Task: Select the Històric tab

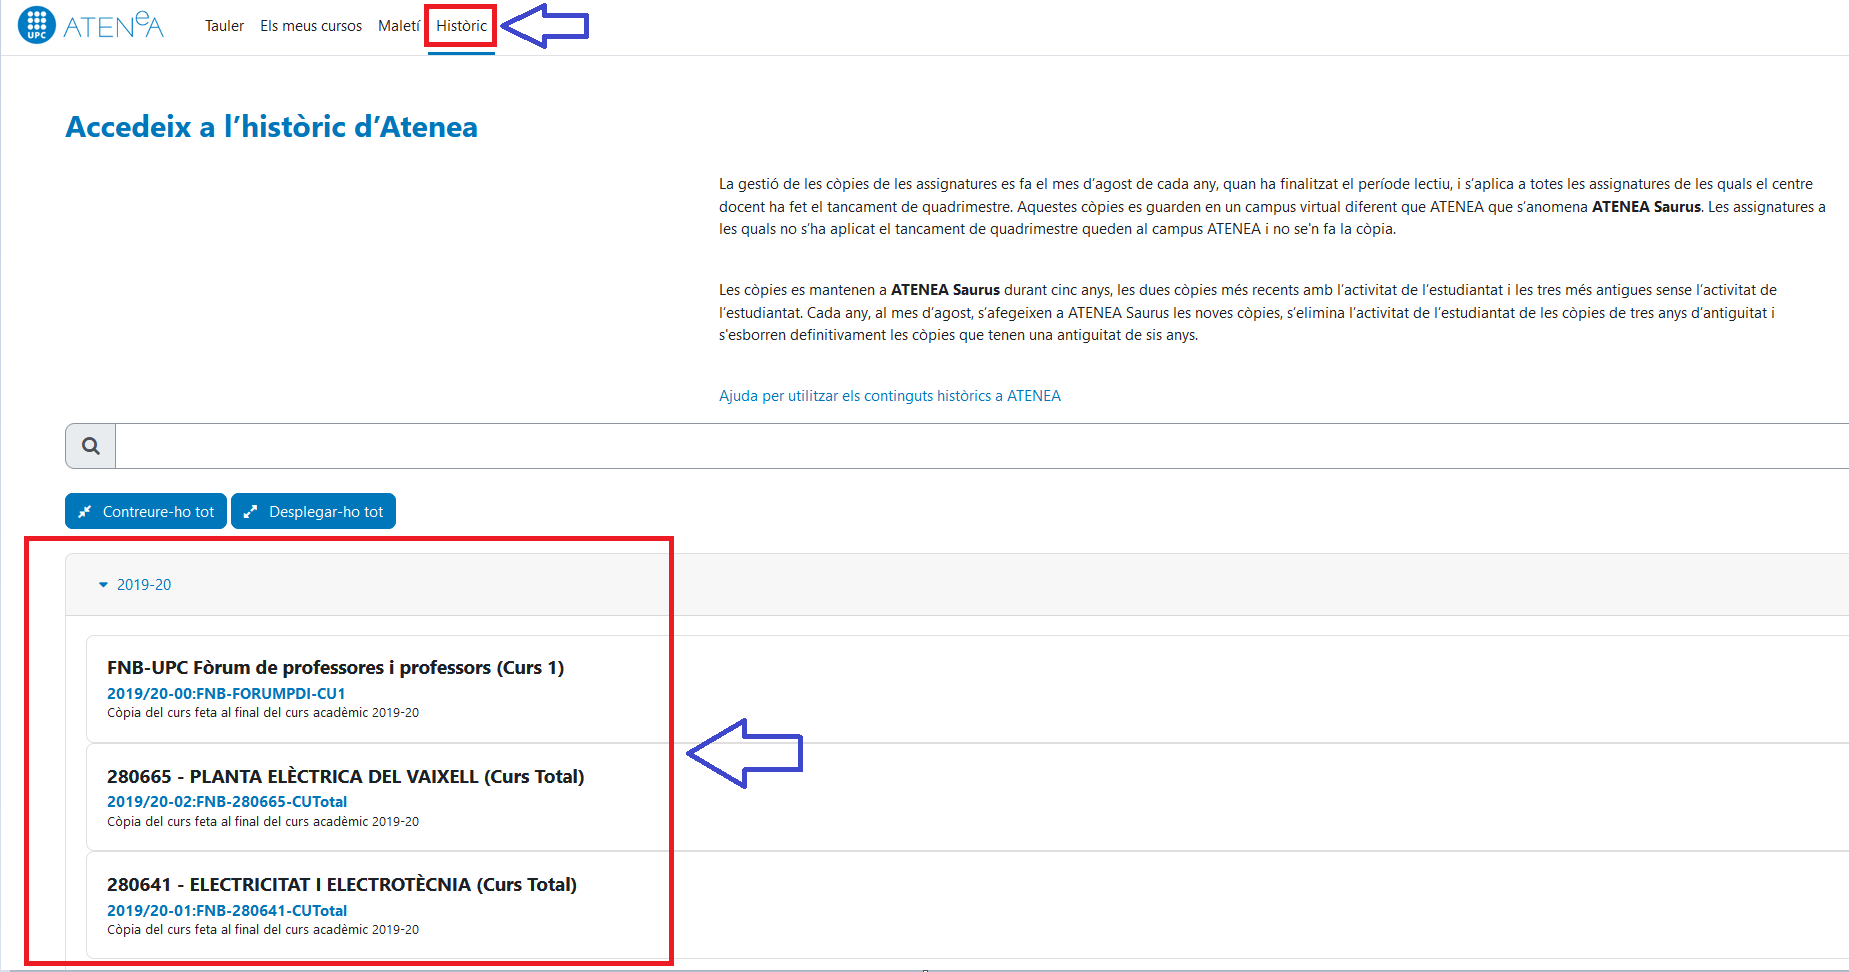Action: click(x=461, y=26)
